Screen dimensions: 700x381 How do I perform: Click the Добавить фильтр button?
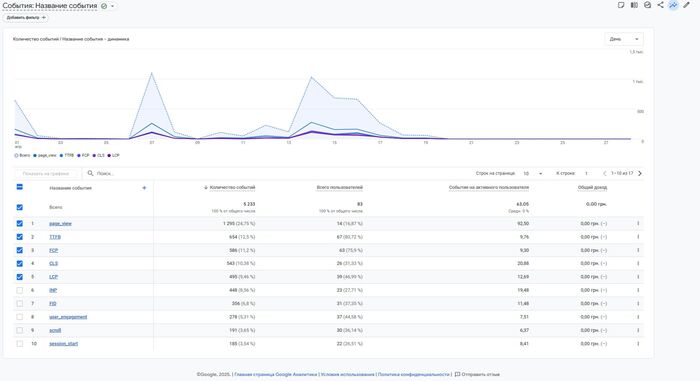click(25, 17)
